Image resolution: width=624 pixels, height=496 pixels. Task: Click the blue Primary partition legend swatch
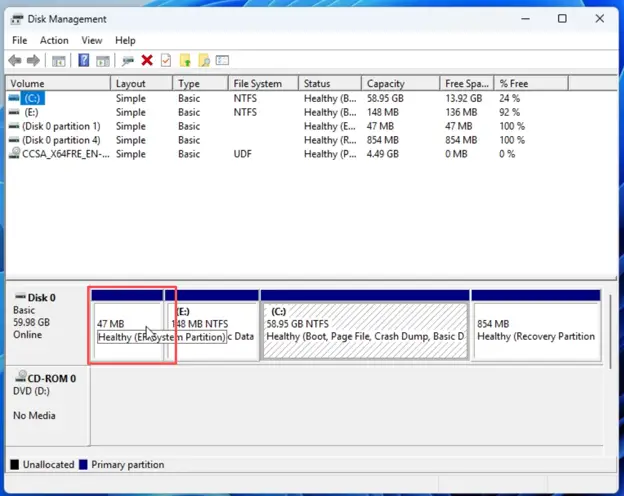point(83,465)
